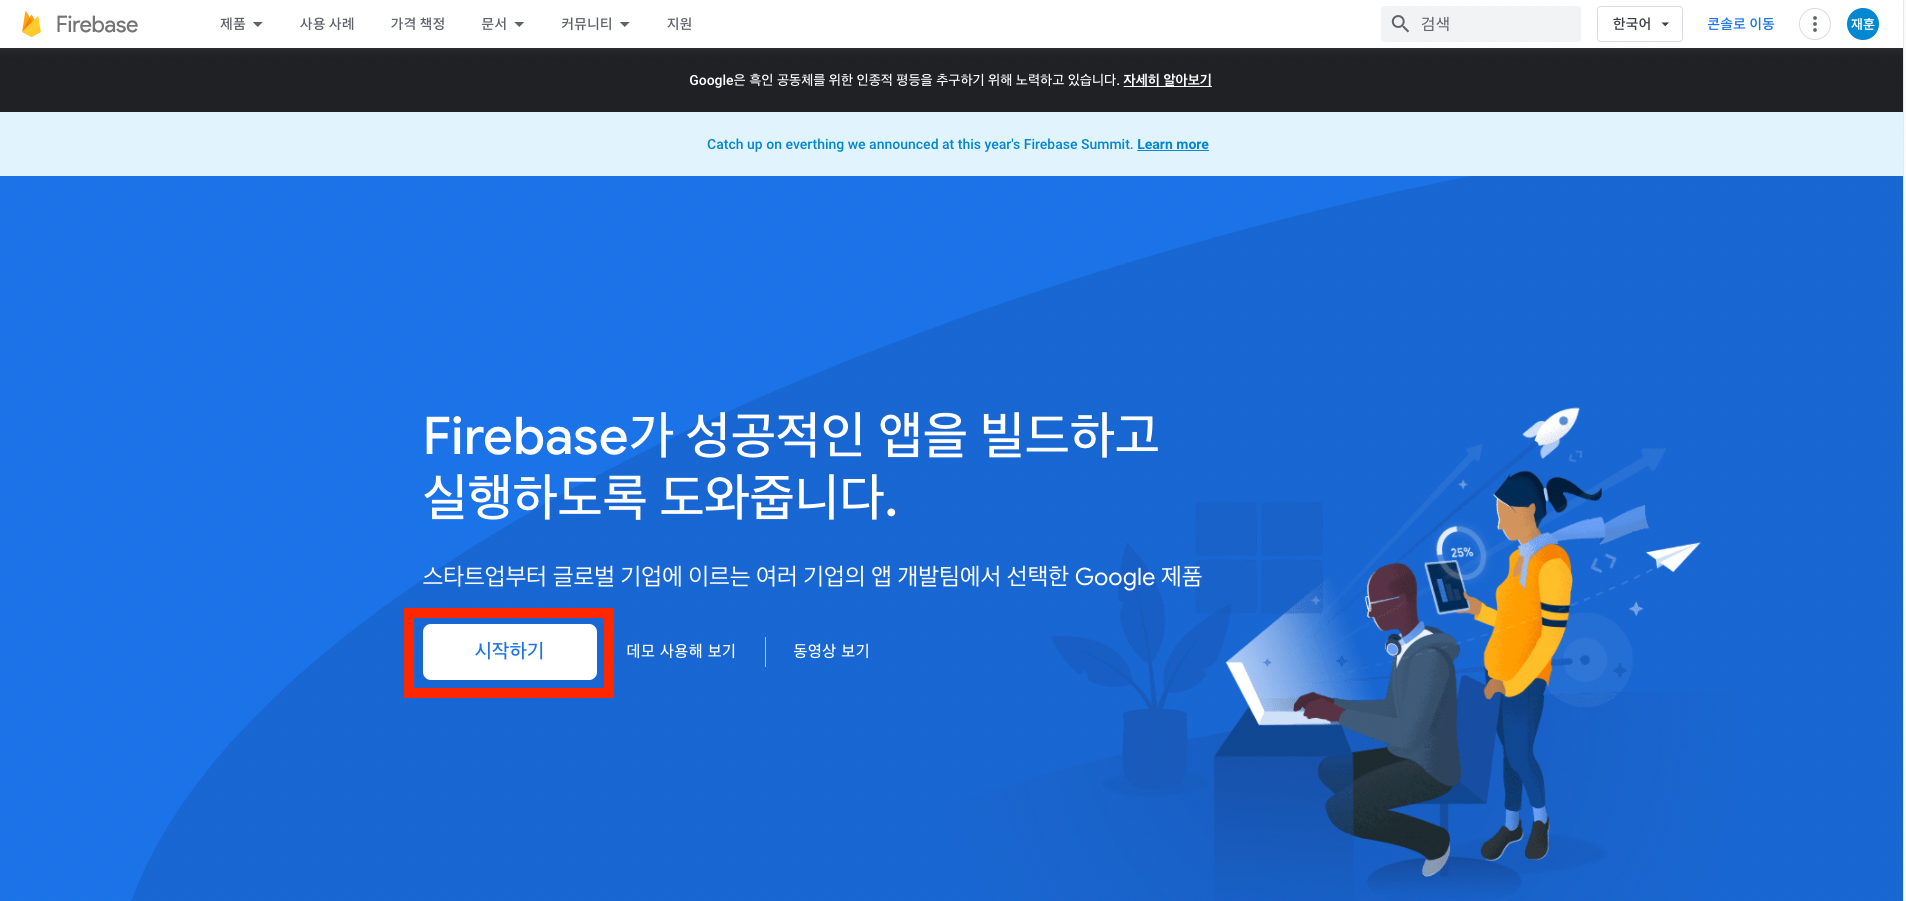The height and width of the screenshot is (901, 1906).
Task: Click the 콘솔로 이동 link
Action: (1740, 24)
